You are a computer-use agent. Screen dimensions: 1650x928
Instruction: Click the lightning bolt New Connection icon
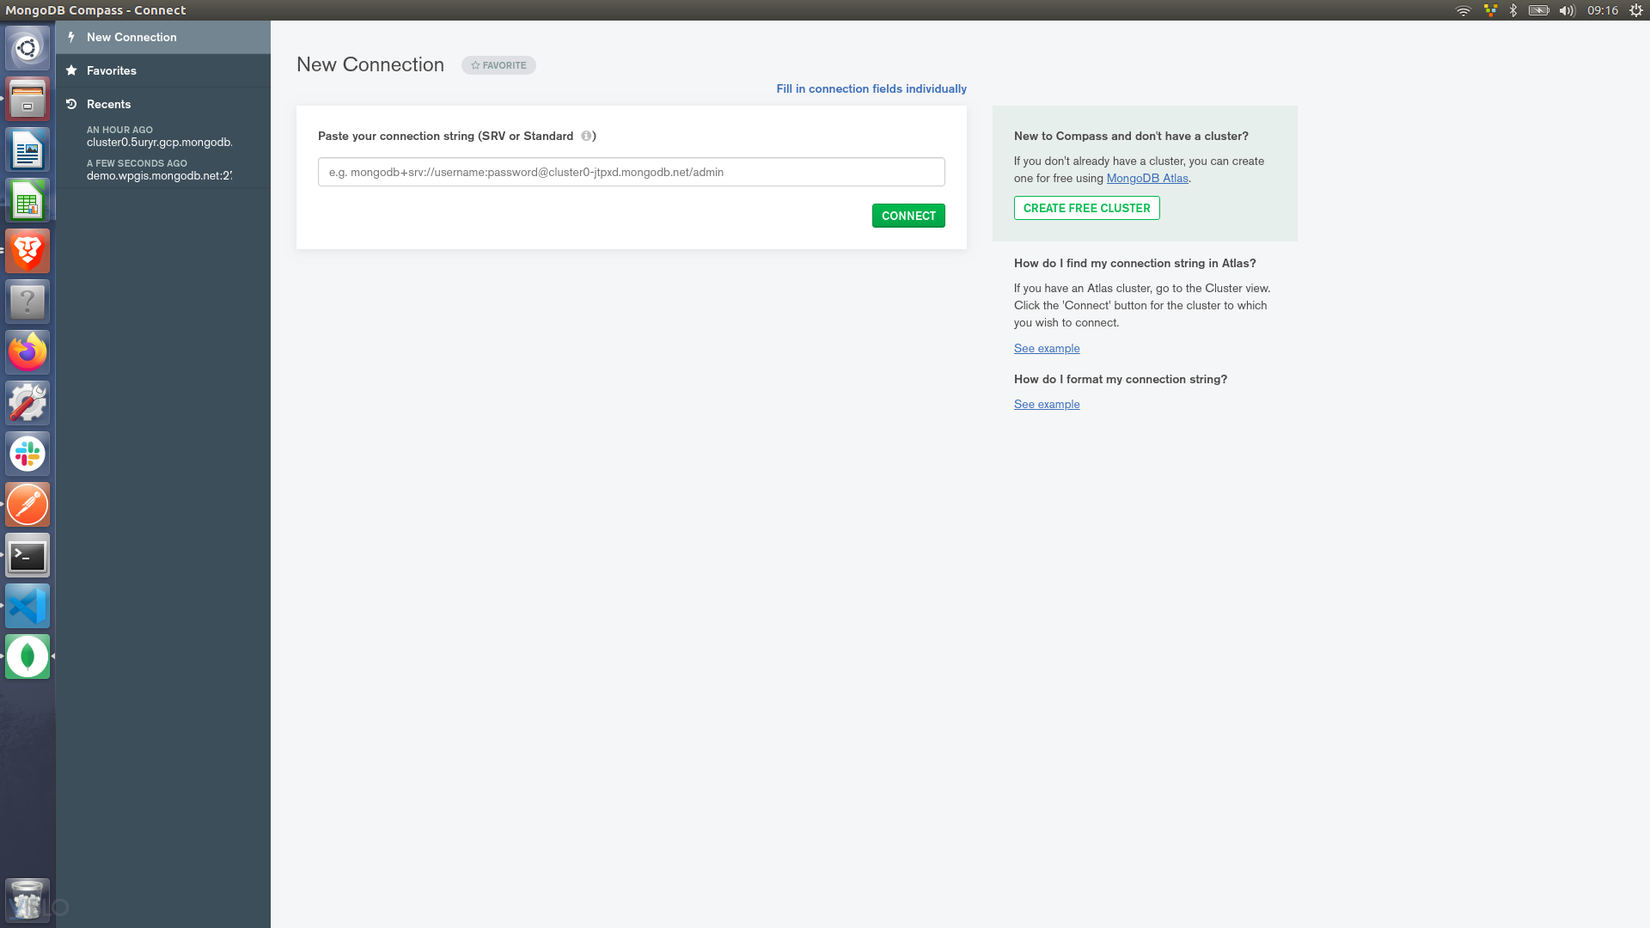coord(71,37)
